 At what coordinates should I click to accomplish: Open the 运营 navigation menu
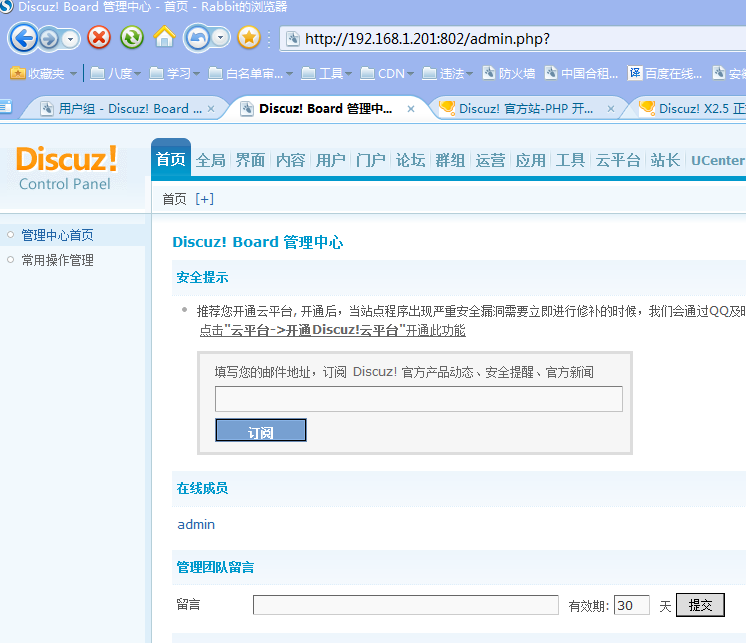[x=491, y=160]
